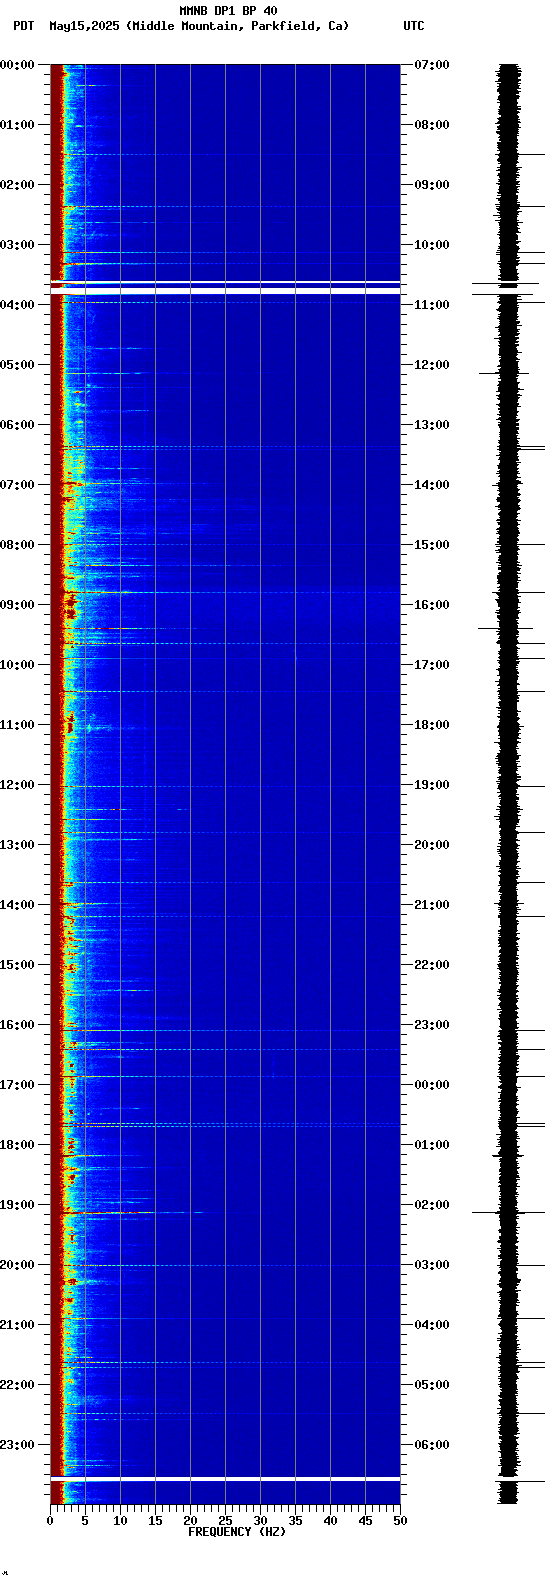
Task: Click the 10:00 label on the PDT axis
Action: pos(18,665)
